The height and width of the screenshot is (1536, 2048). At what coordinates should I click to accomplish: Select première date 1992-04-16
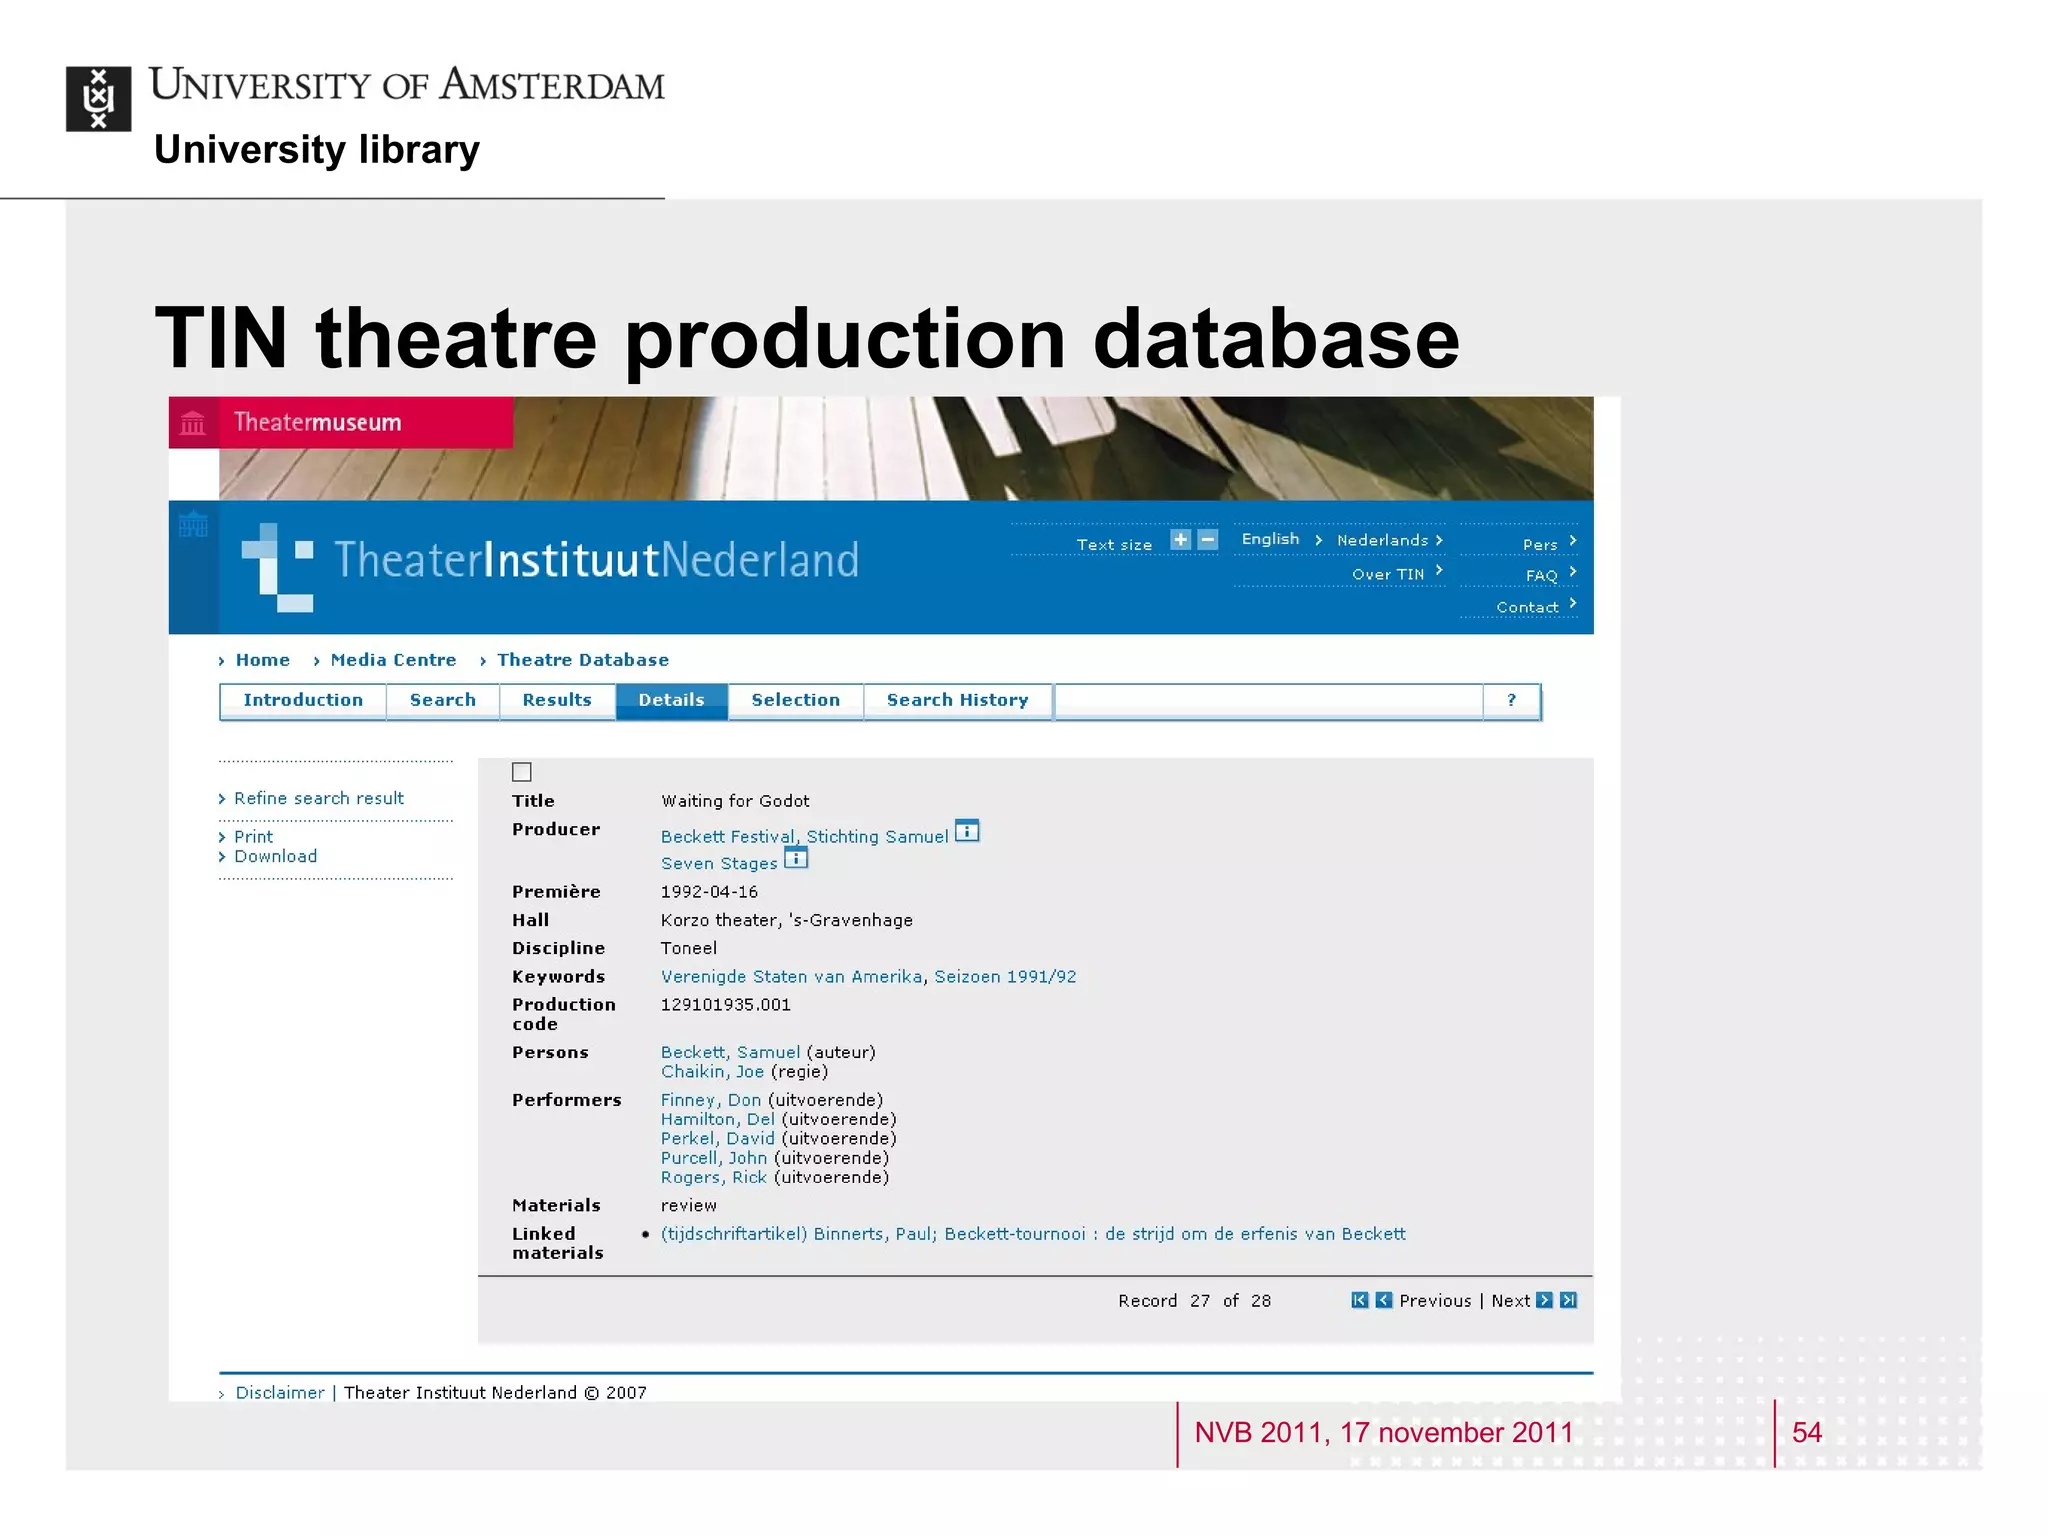pos(709,892)
